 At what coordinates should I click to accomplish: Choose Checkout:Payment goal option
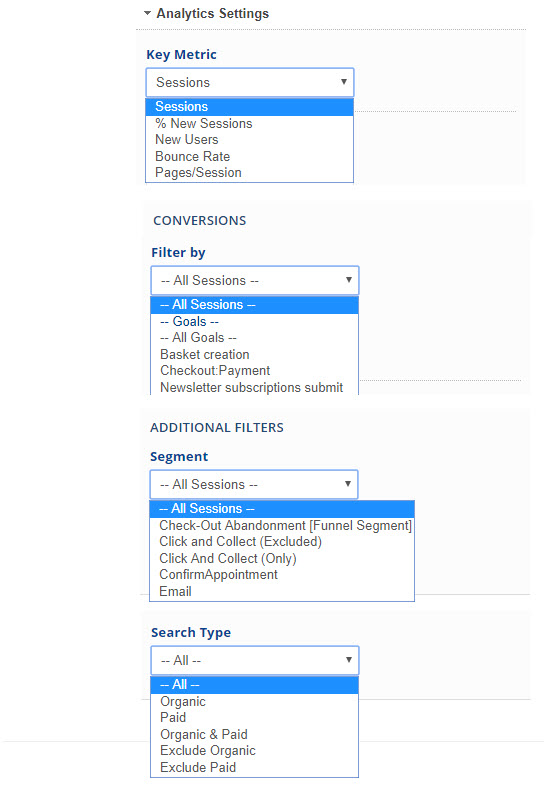click(x=254, y=370)
